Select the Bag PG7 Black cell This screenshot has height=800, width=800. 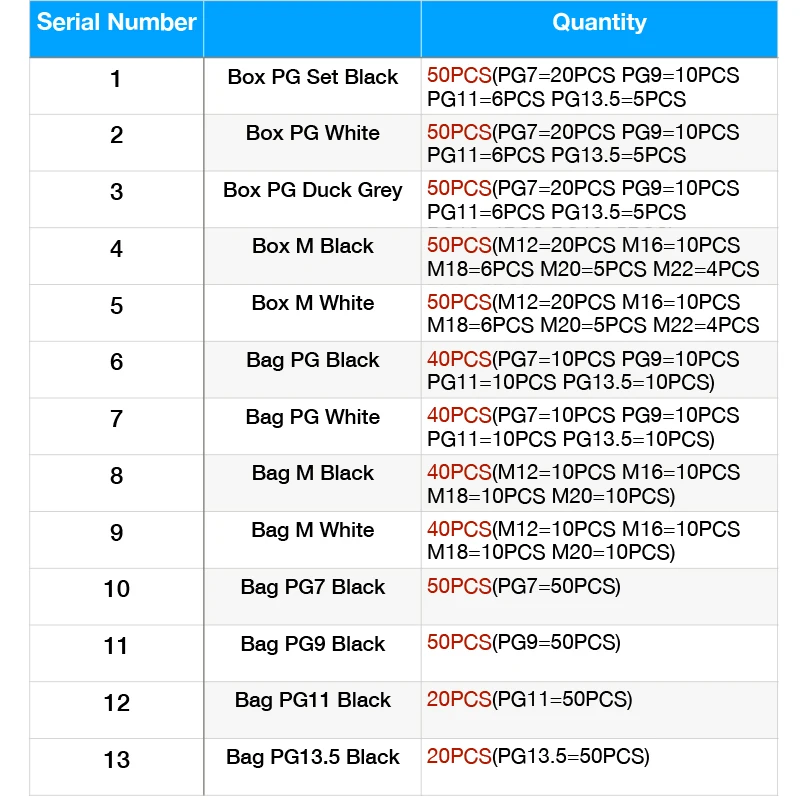click(x=312, y=587)
